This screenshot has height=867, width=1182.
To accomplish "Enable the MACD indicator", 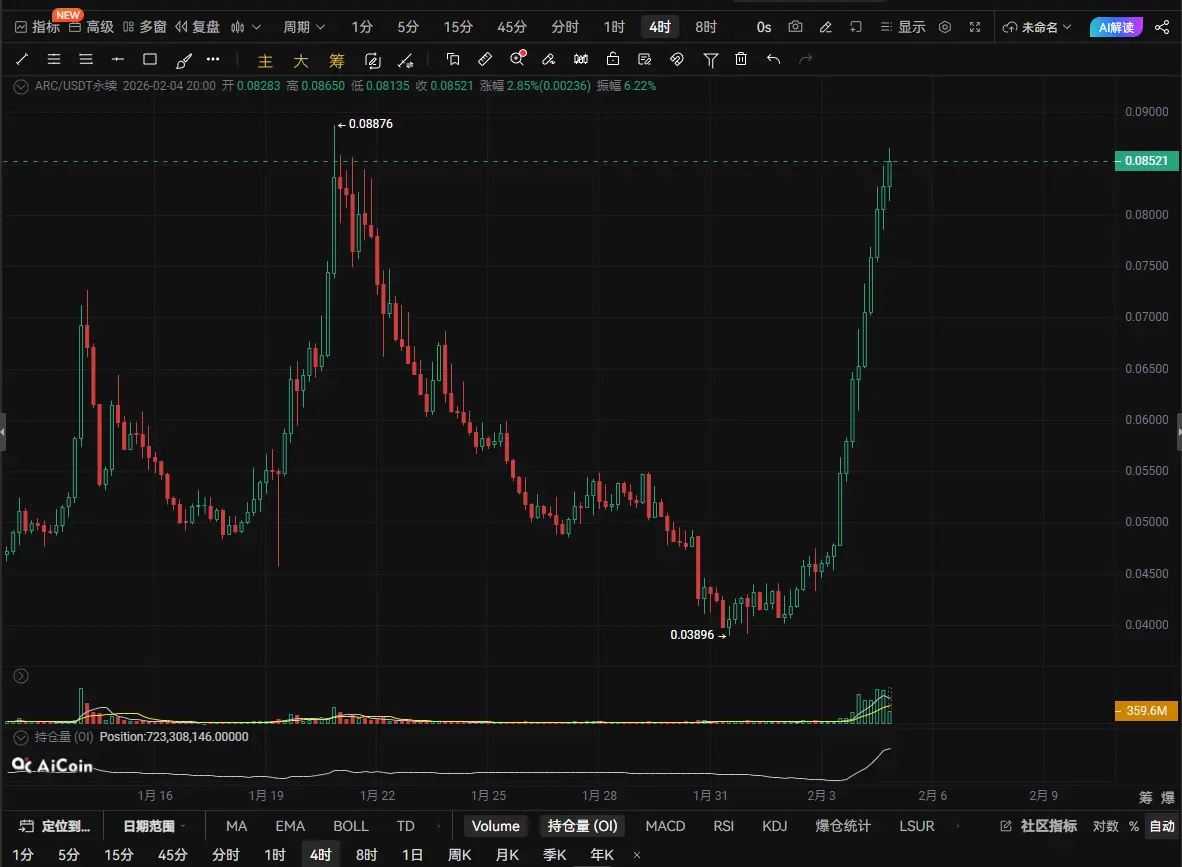I will [665, 826].
